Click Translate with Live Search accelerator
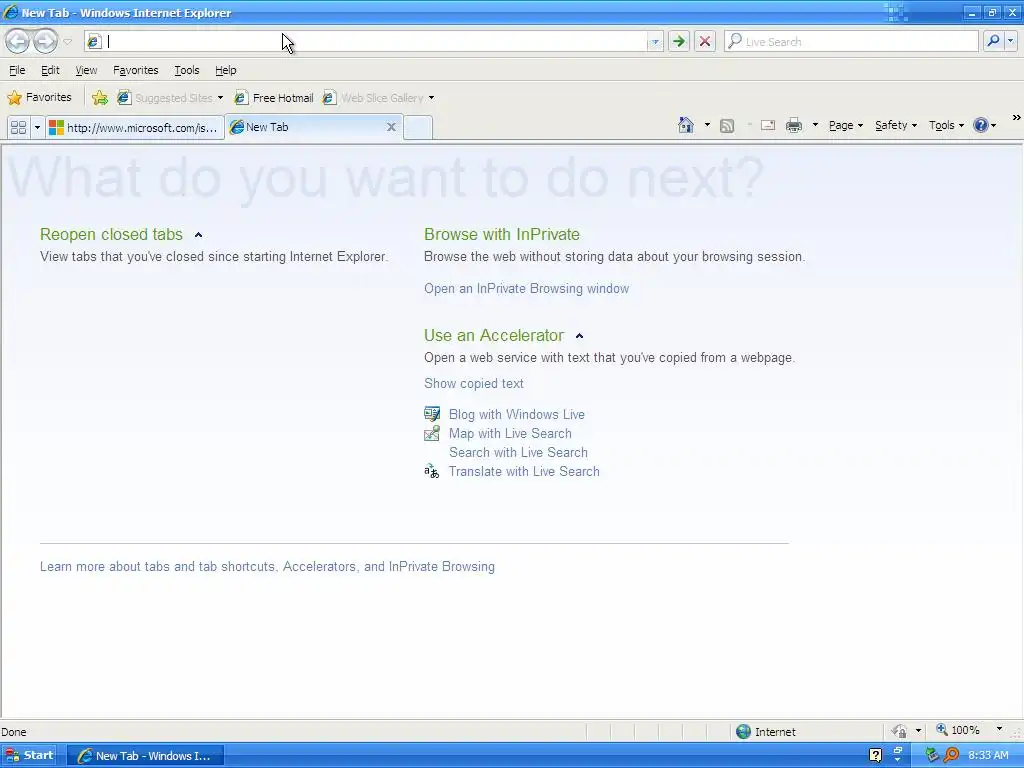The width and height of the screenshot is (1024, 768). tap(524, 472)
